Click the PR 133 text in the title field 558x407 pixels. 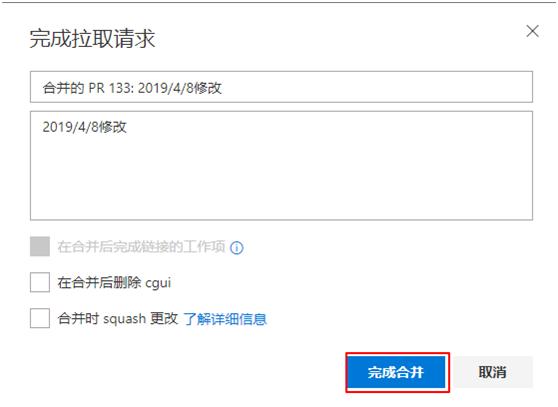(110, 88)
